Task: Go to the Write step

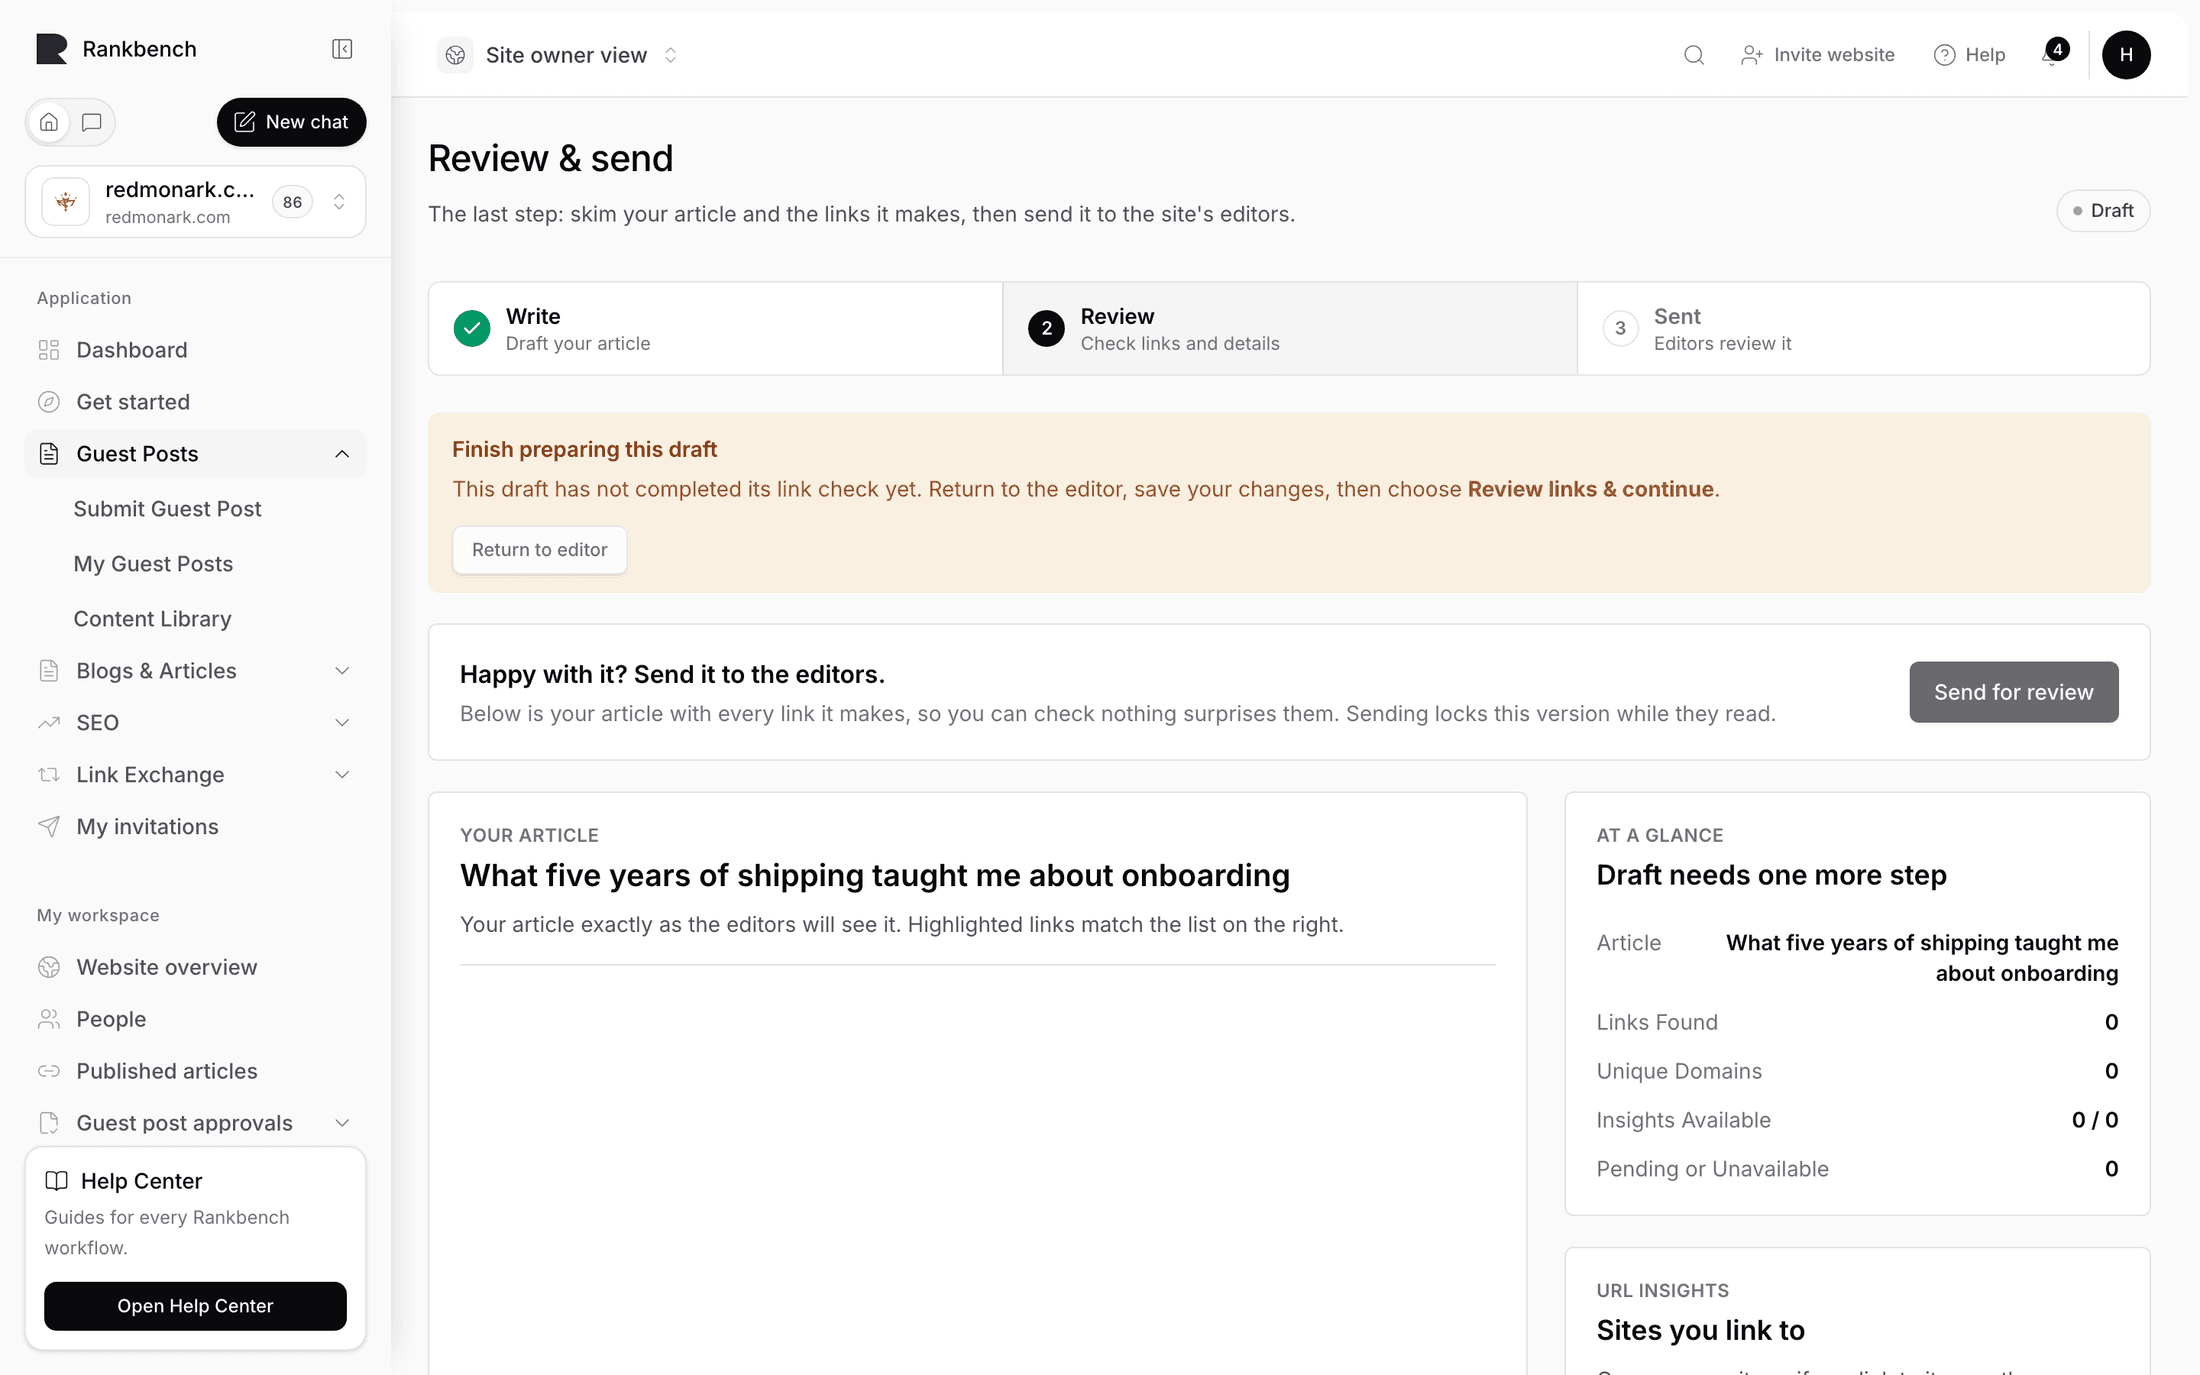Action: click(716, 329)
